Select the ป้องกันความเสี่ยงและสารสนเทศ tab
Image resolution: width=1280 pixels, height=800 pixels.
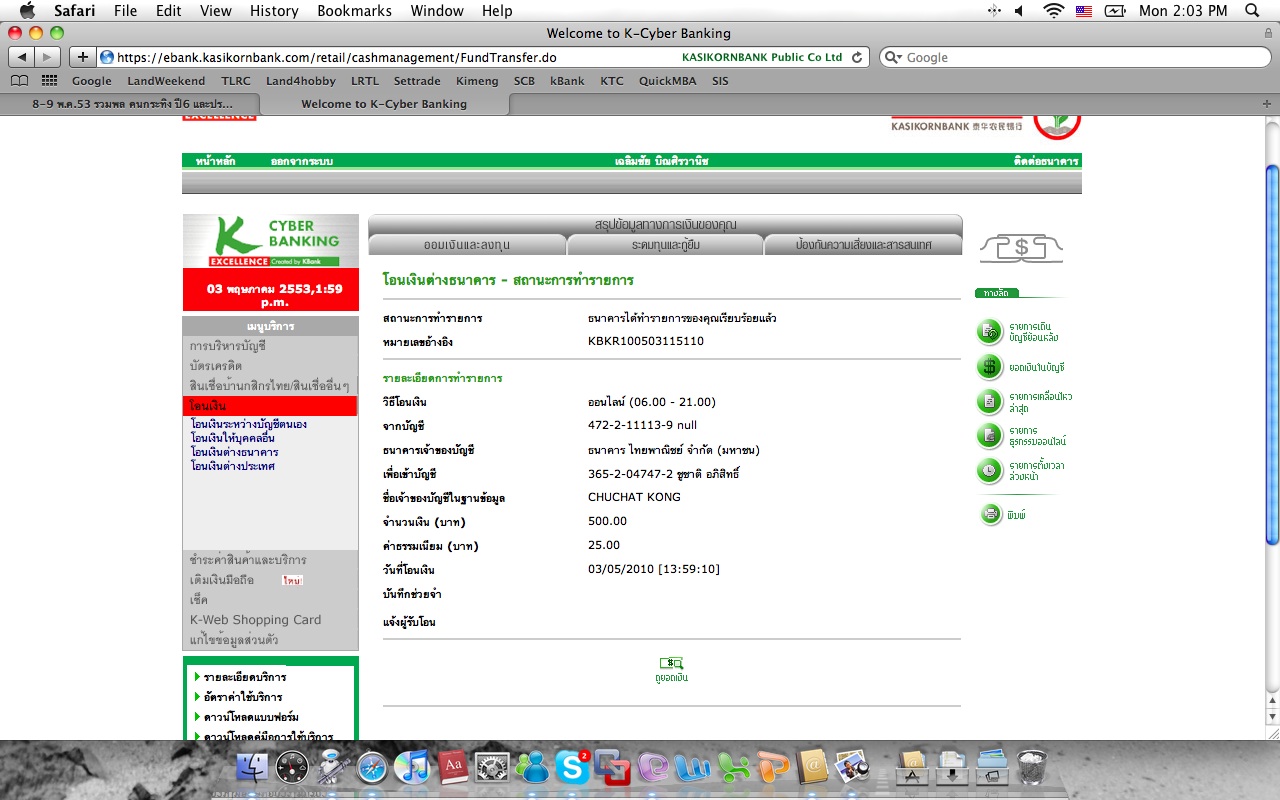point(863,244)
